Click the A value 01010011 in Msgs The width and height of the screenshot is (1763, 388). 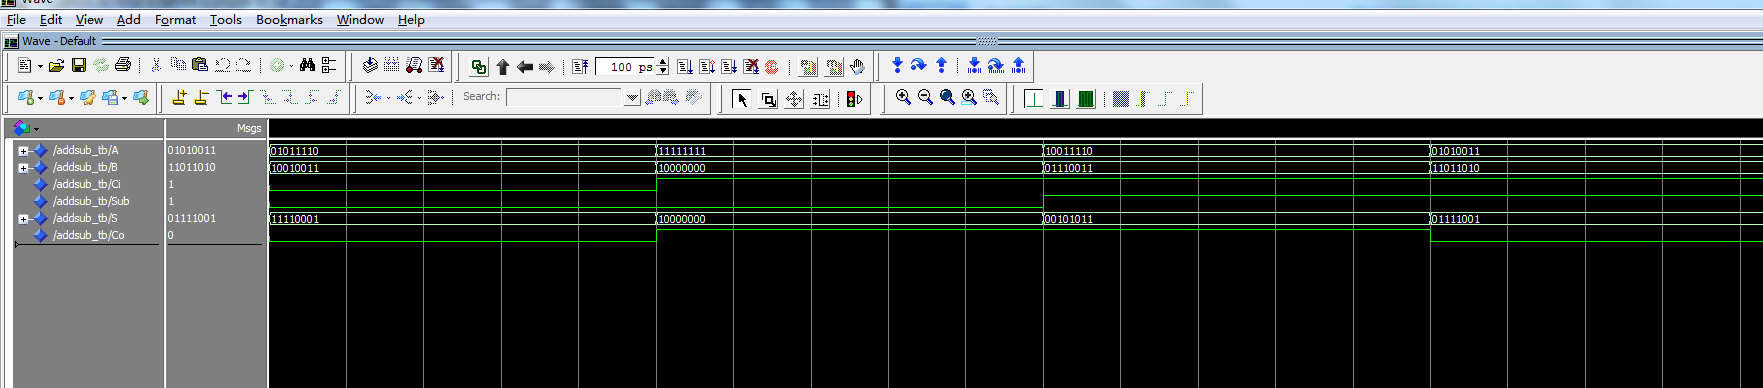tap(192, 150)
